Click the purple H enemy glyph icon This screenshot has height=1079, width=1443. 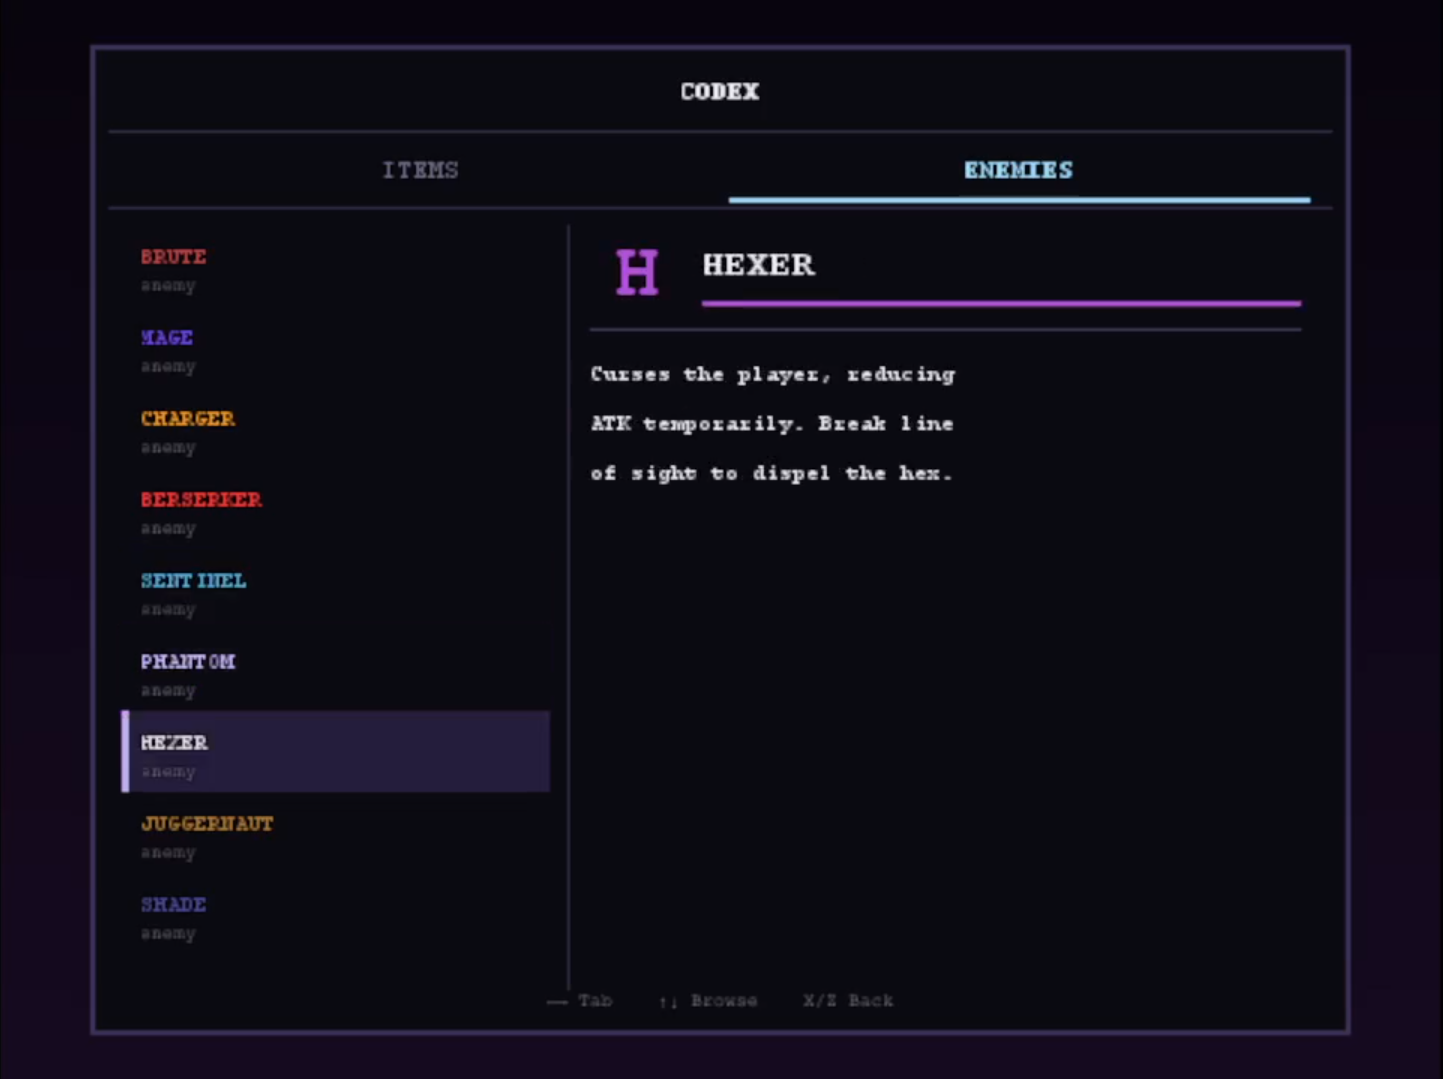tap(637, 271)
